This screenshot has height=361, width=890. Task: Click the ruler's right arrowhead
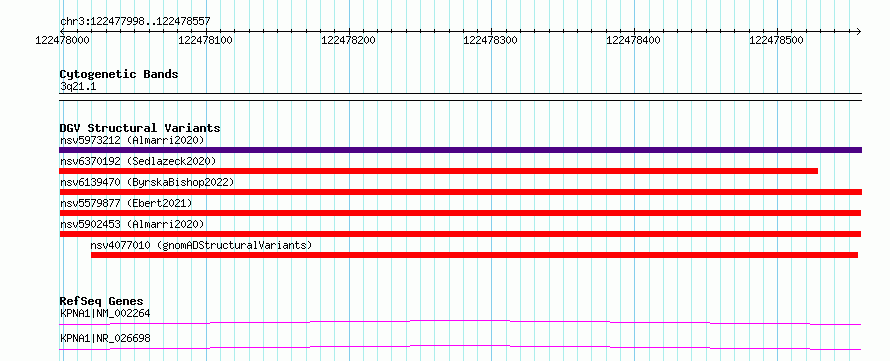pos(858,31)
